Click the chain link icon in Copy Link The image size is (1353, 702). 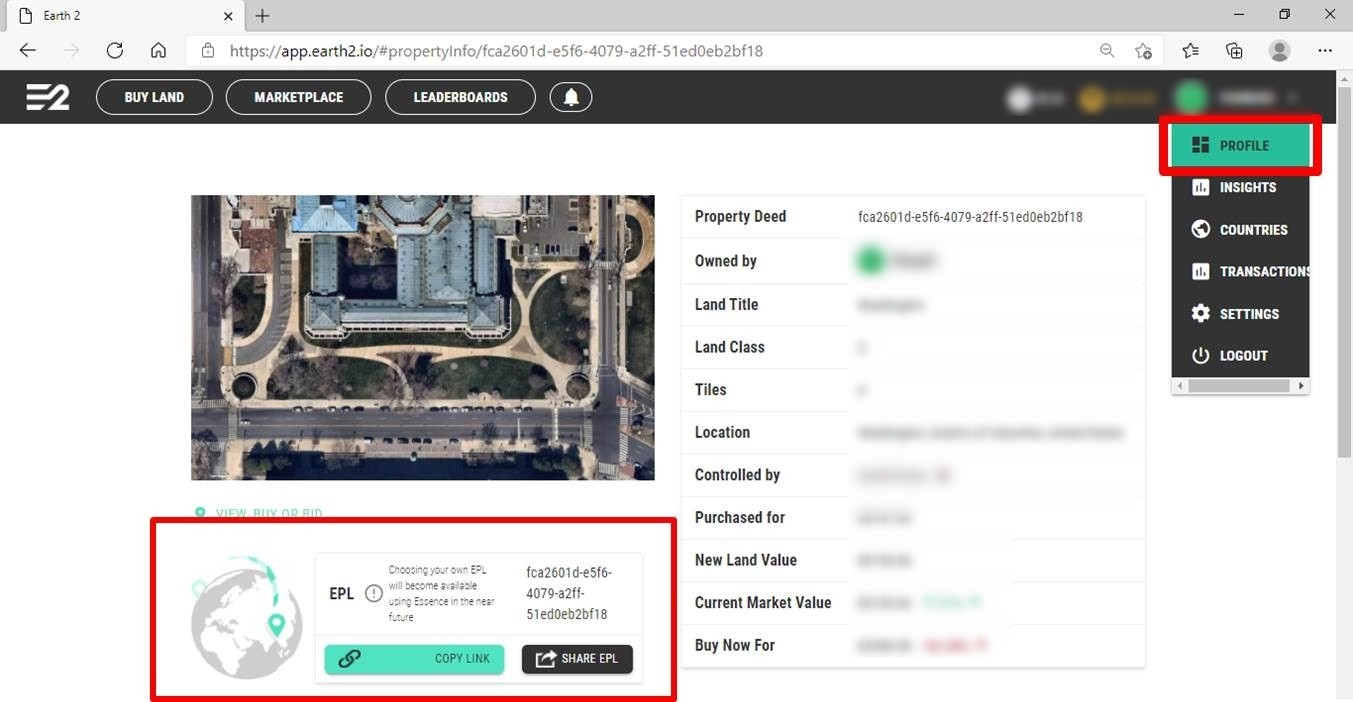point(349,658)
